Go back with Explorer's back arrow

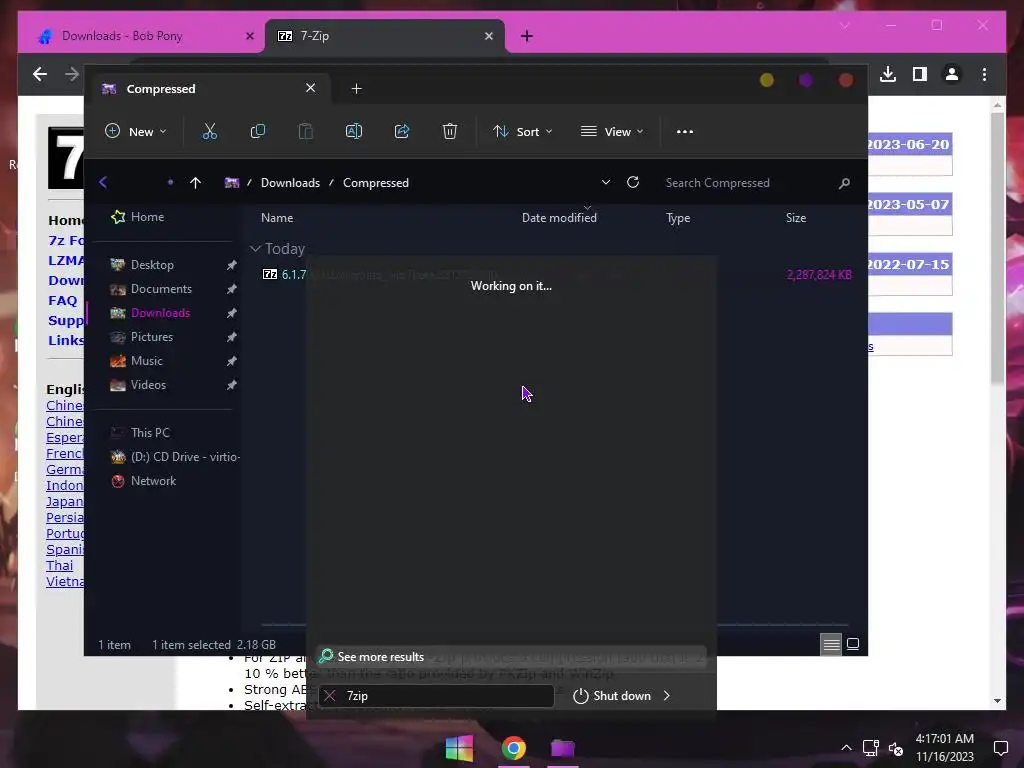pos(103,182)
